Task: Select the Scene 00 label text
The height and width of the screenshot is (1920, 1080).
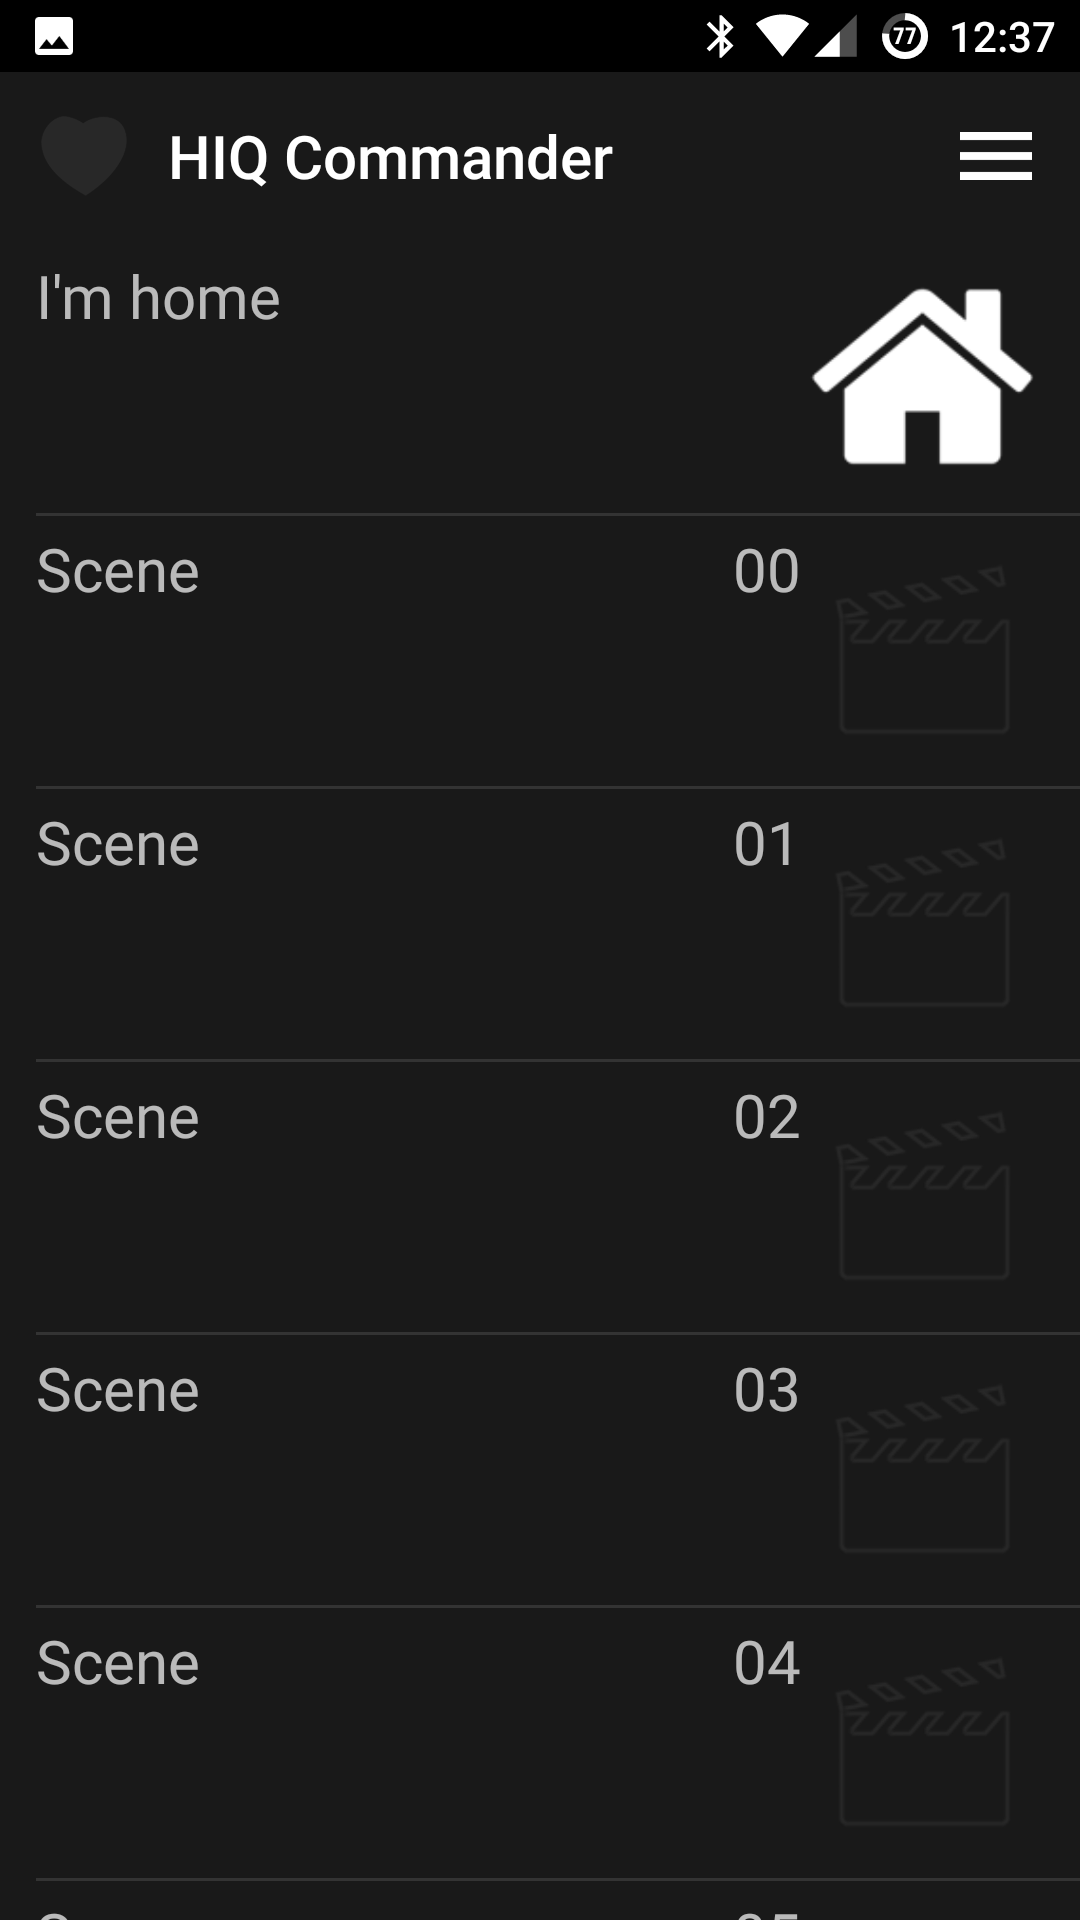Action: point(118,572)
